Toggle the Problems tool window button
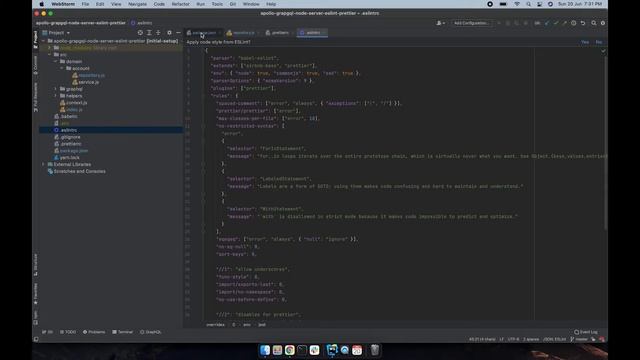Viewport: 640px width, 360px height. tap(94, 332)
